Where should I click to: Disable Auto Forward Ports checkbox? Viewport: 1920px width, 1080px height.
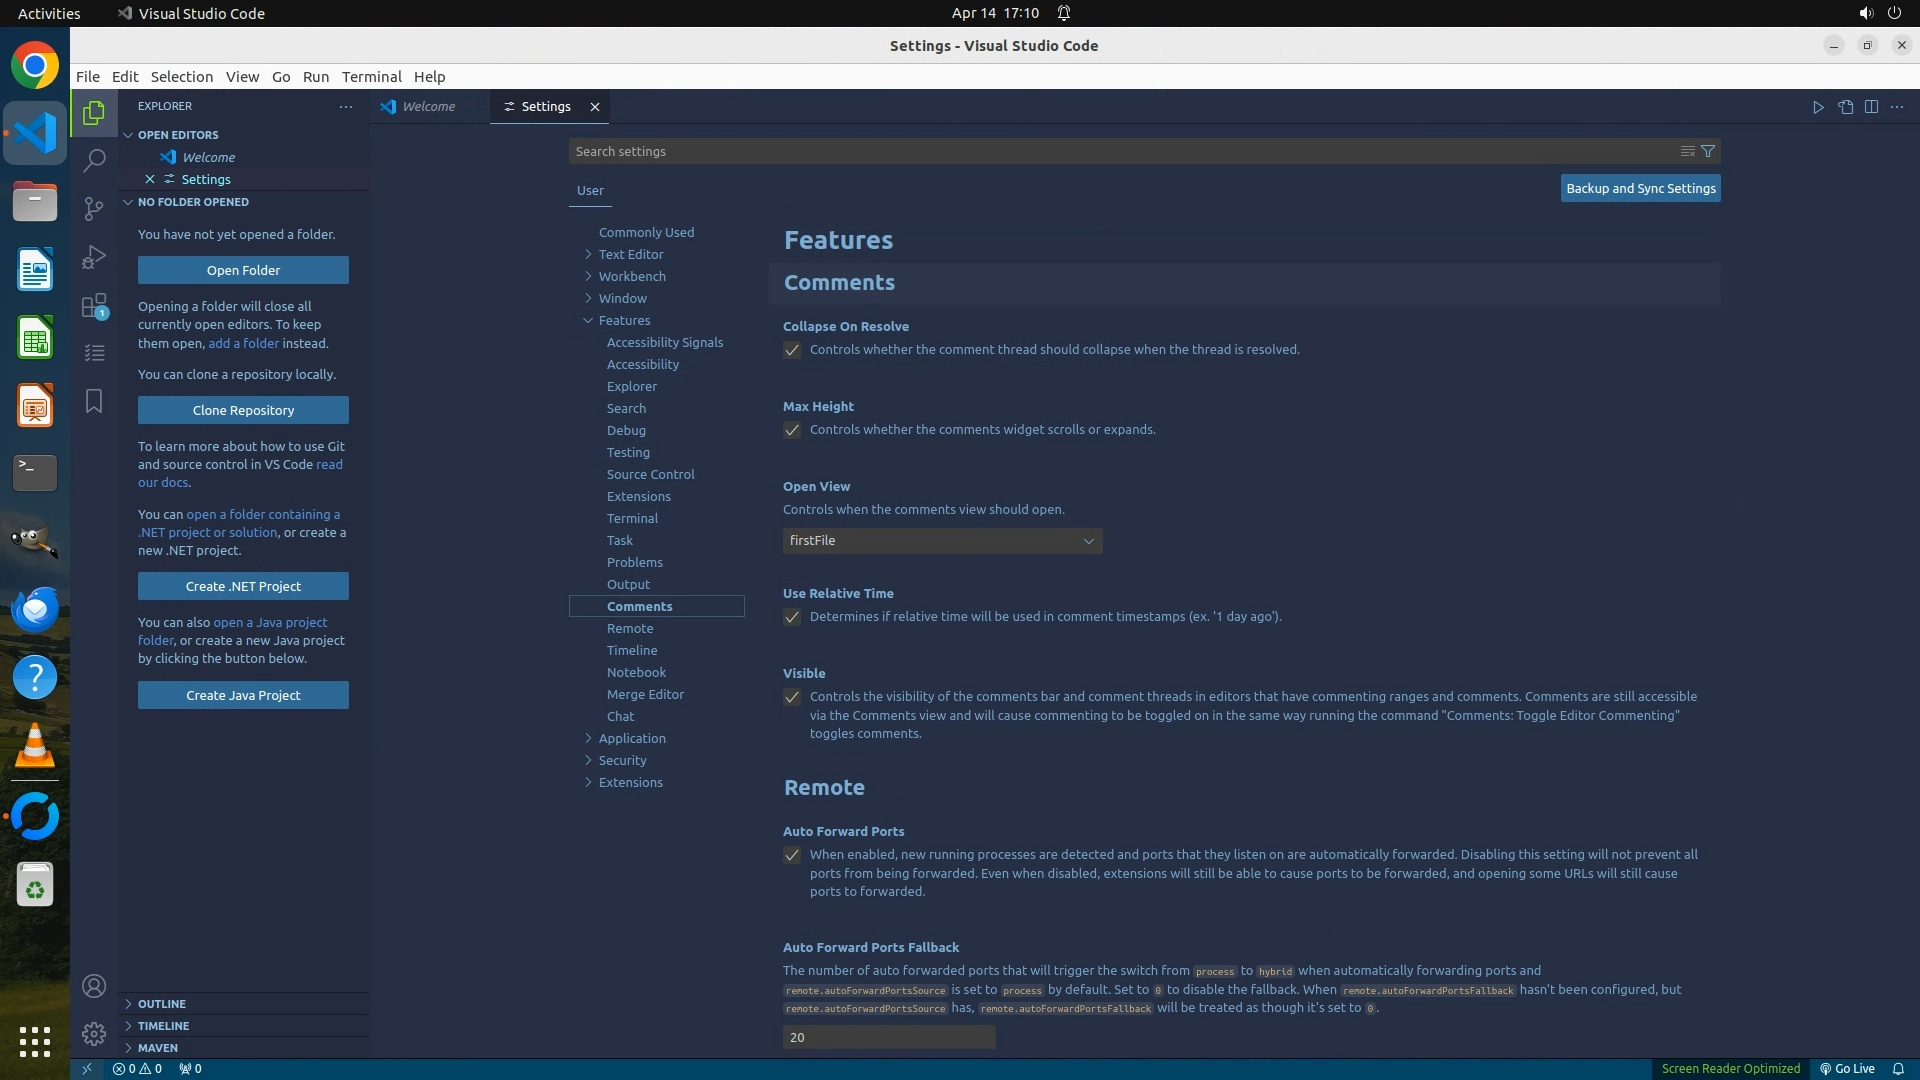click(792, 855)
